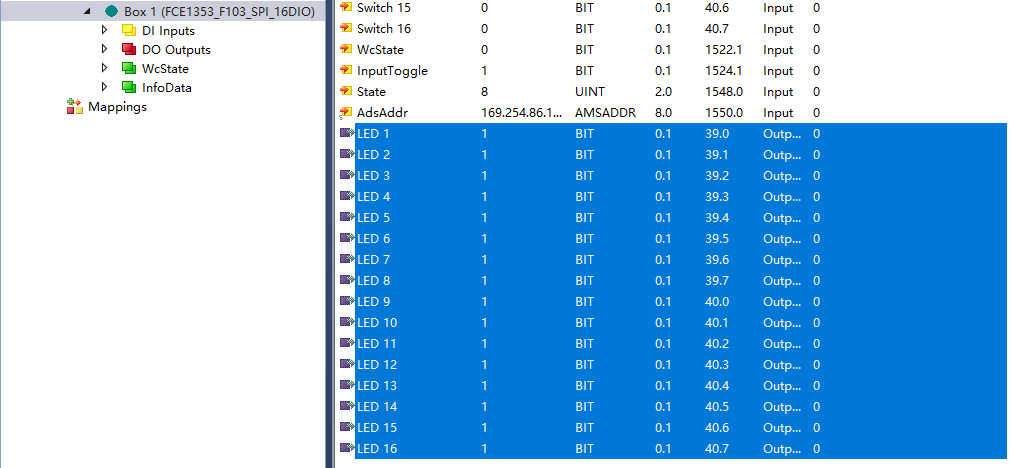
Task: Select the WcState tree item label
Action: tap(165, 68)
